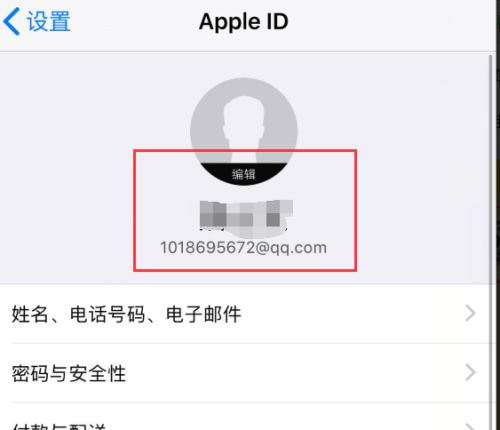500x430 pixels.
Task: Tap chevron of the bottom cut-off row
Action: pos(470,427)
